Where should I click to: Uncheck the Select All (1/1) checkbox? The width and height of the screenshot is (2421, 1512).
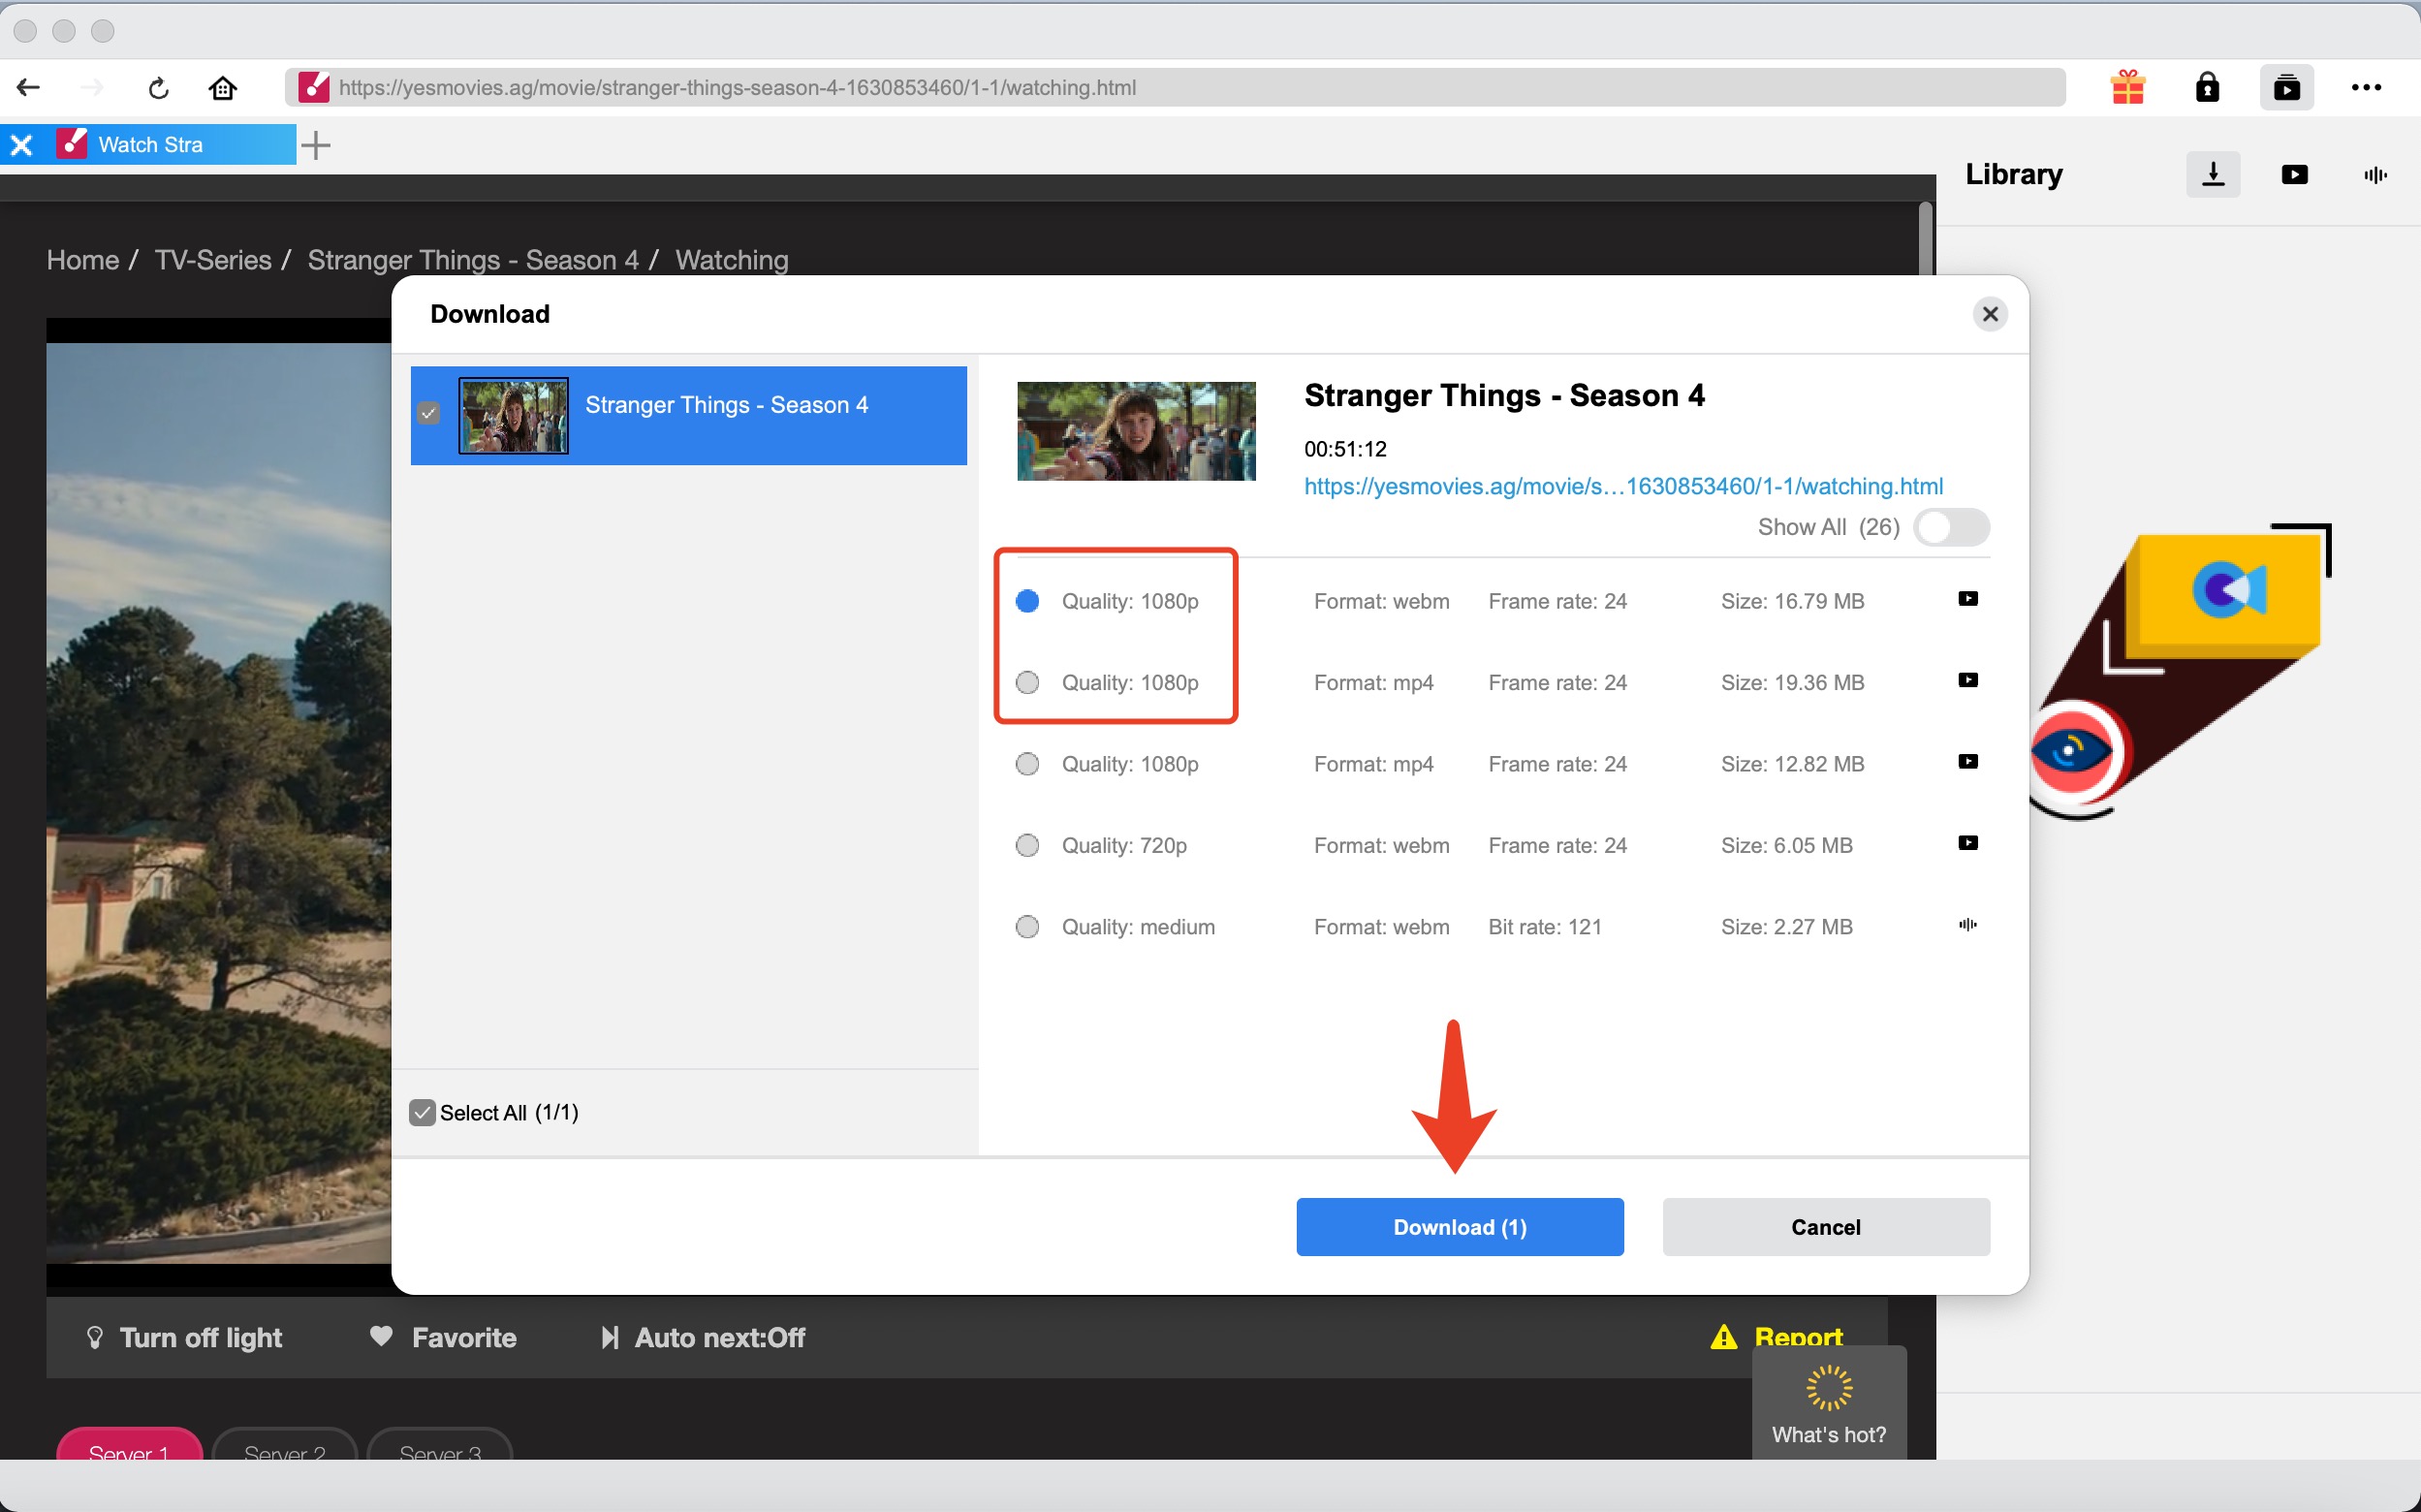[x=422, y=1112]
